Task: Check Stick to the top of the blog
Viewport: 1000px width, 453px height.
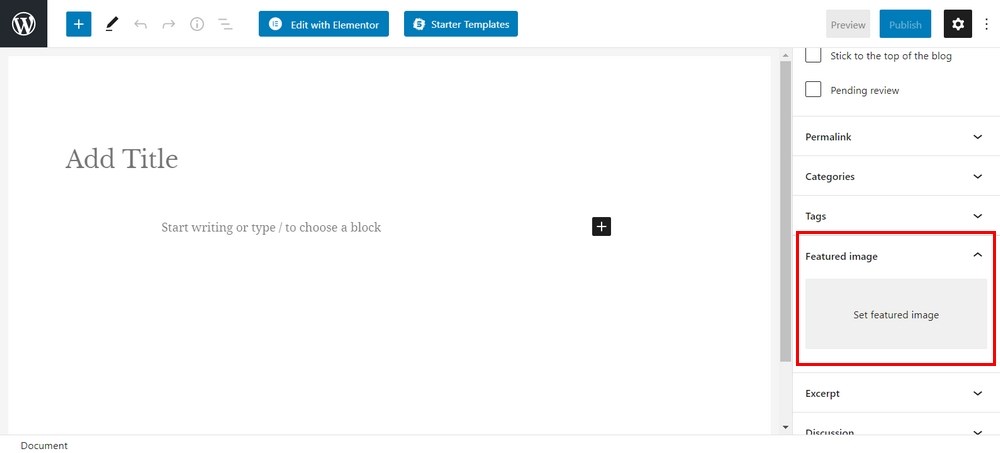Action: point(812,55)
